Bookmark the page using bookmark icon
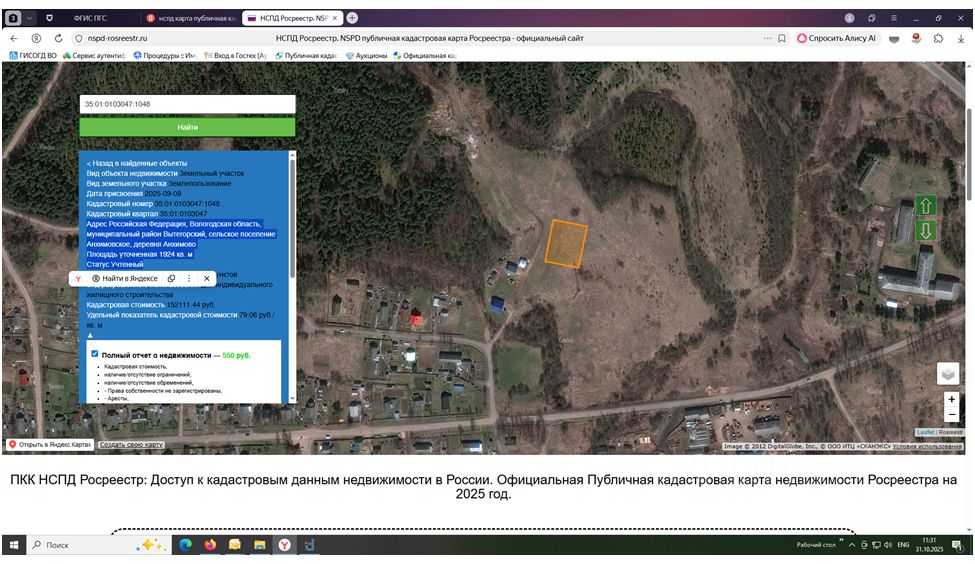This screenshot has width=975, height=564. point(782,38)
